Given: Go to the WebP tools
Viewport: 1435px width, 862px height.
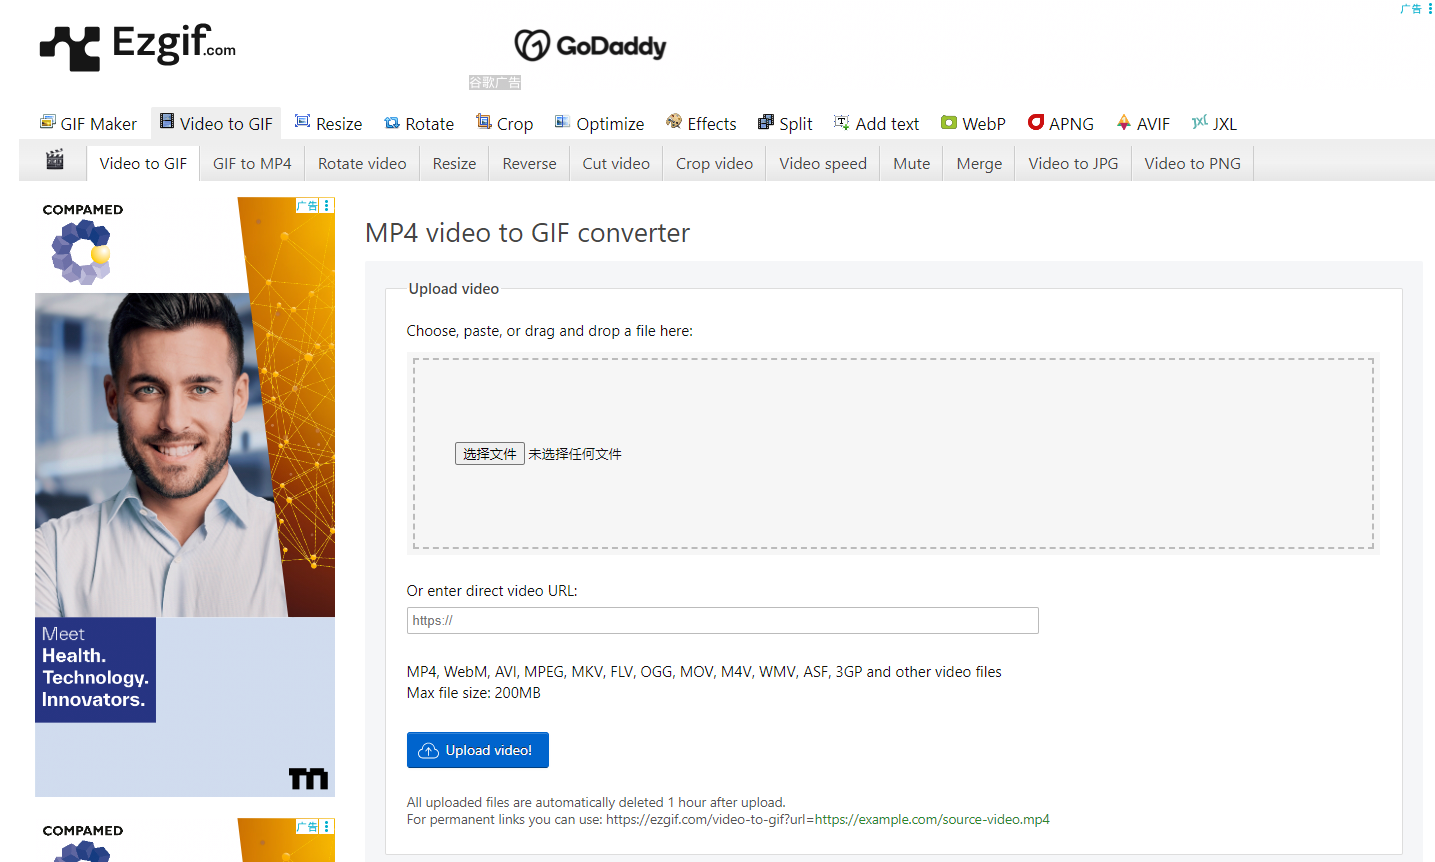Looking at the screenshot, I should coord(973,124).
